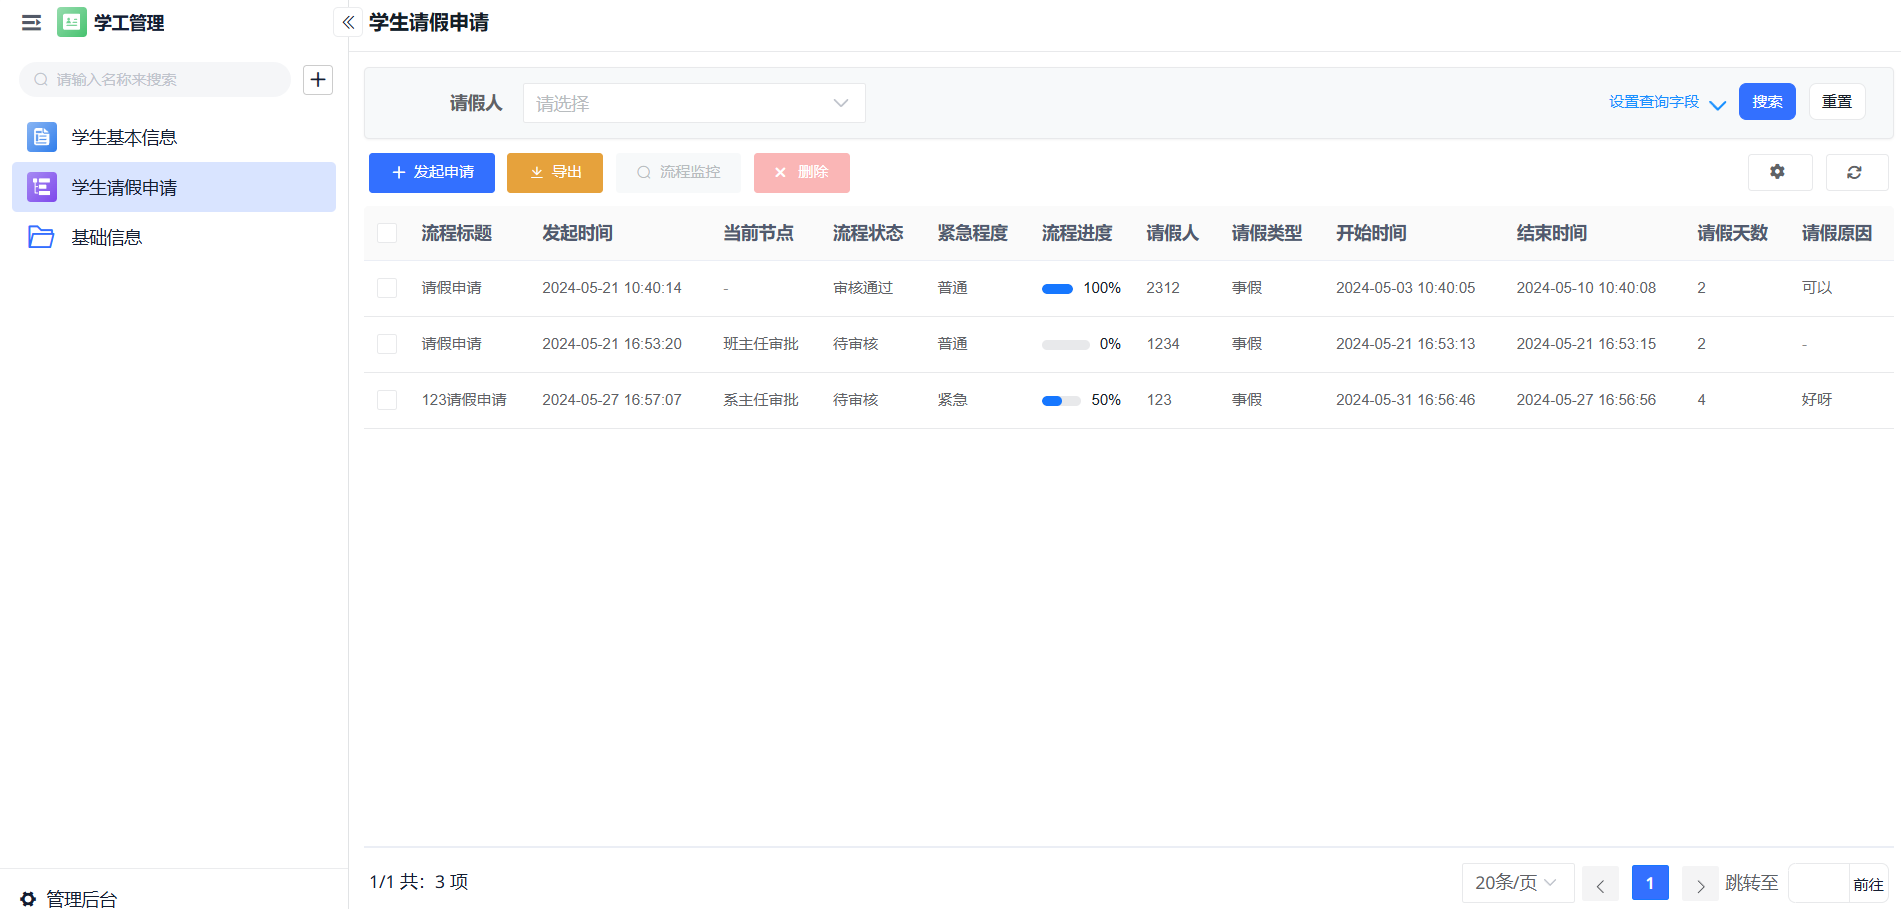
Task: Toggle the hamburger menu icon
Action: tap(32, 22)
